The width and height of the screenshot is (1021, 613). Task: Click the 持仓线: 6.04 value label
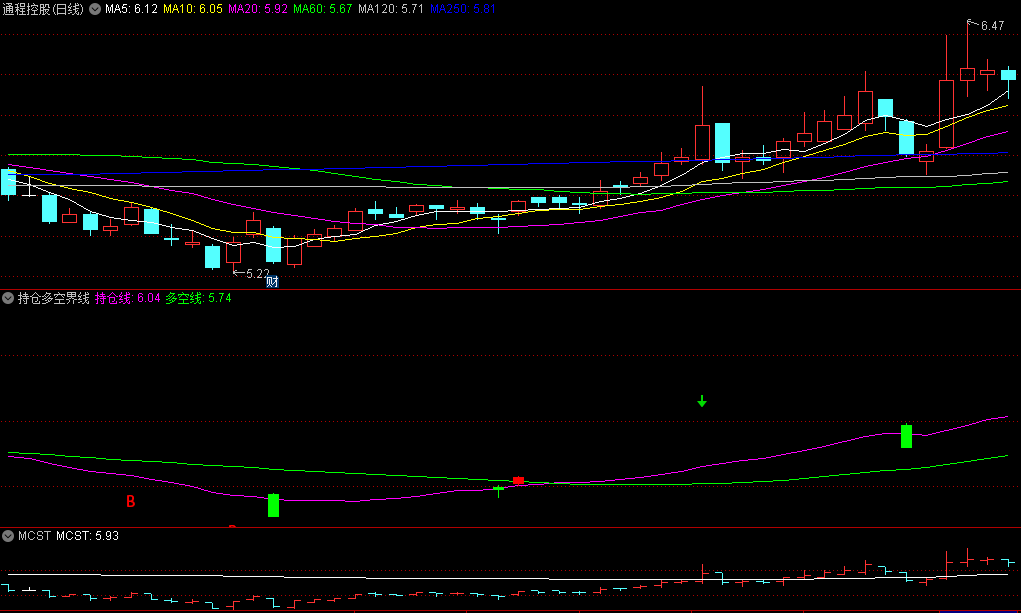tap(128, 298)
